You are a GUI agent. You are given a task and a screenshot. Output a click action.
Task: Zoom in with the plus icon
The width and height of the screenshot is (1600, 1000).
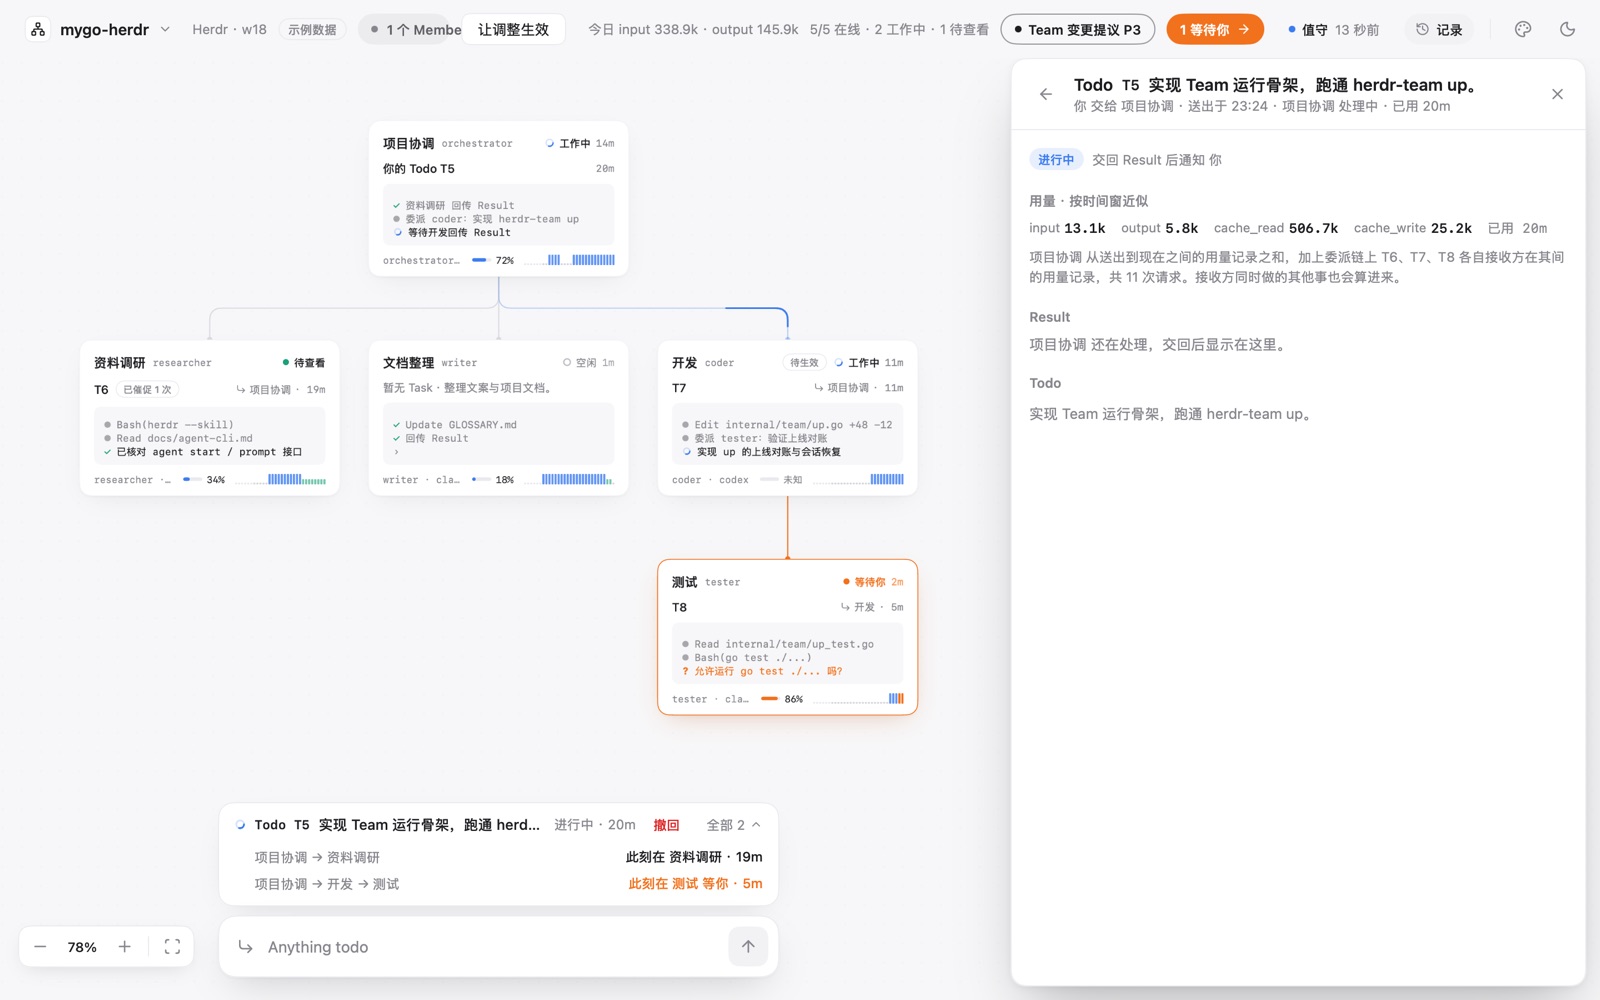(x=125, y=946)
